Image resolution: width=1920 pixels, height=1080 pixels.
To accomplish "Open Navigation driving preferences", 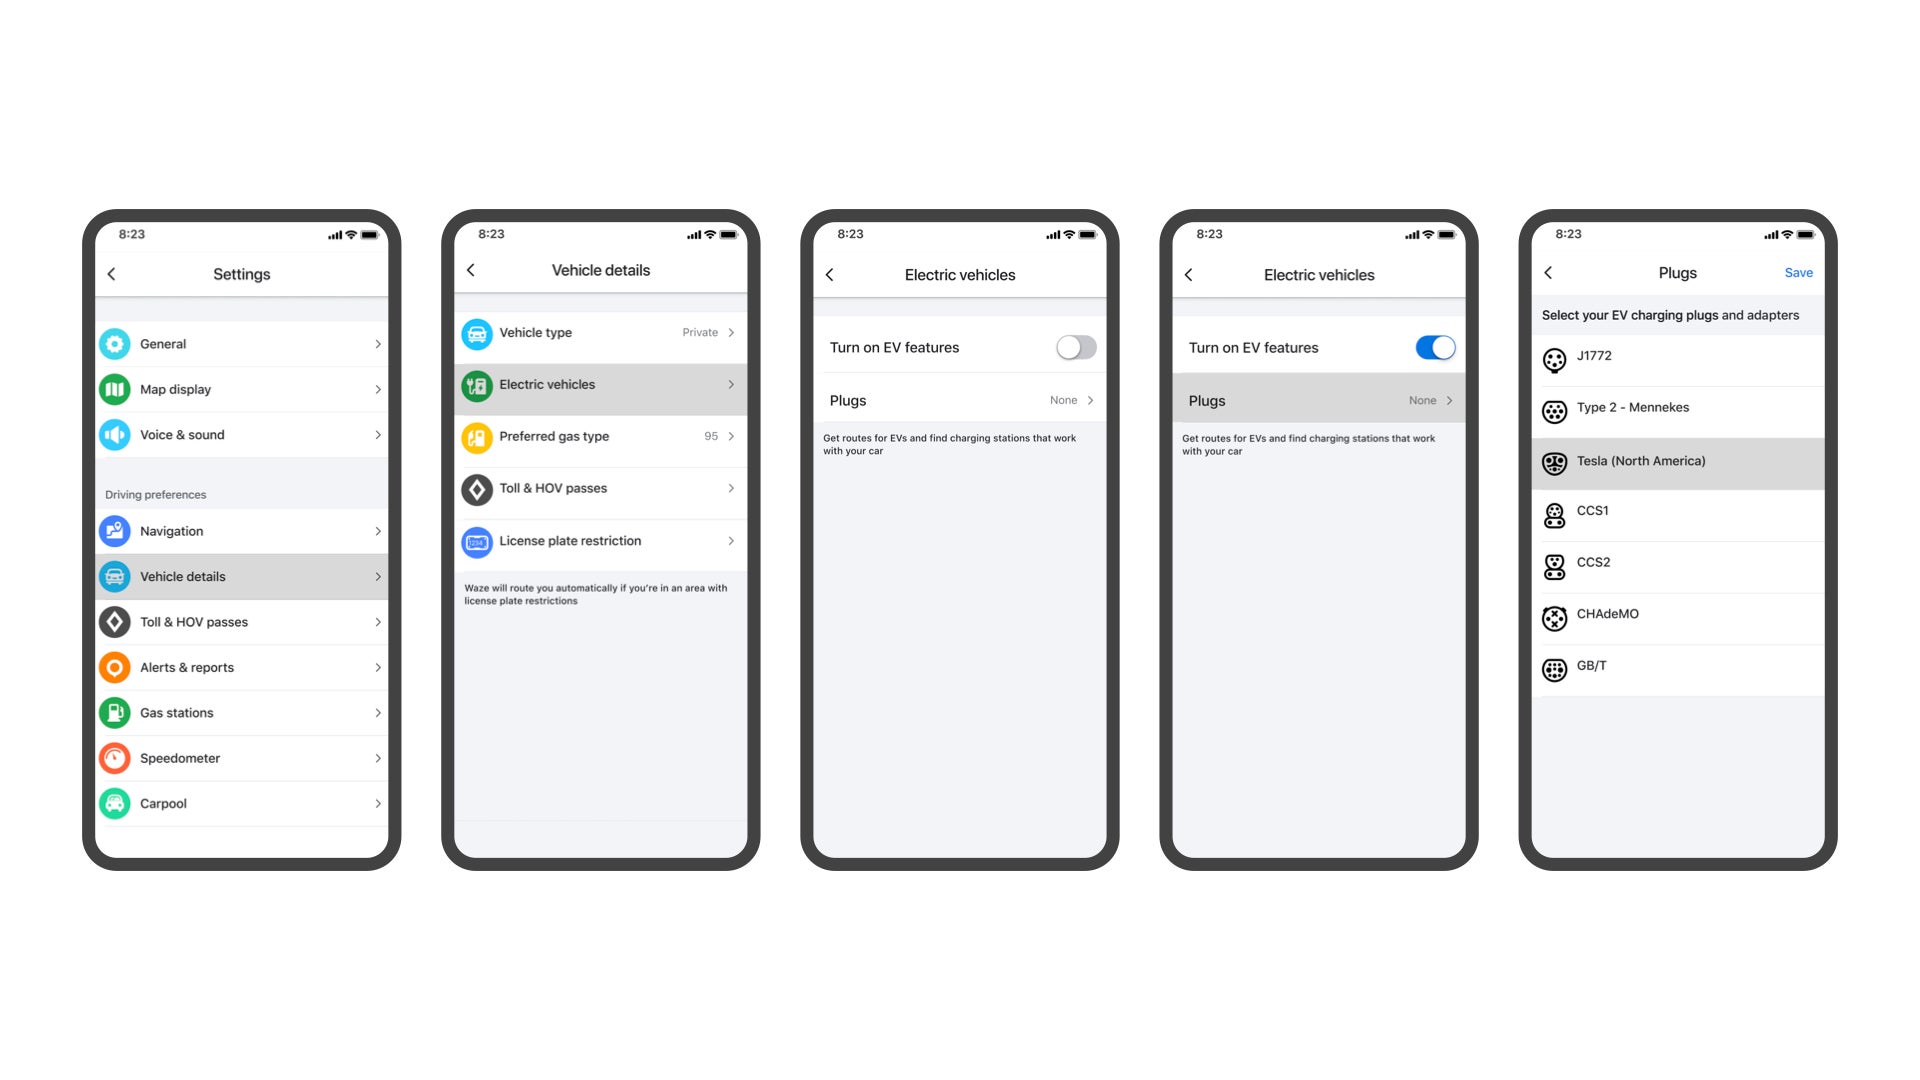I will coord(241,530).
